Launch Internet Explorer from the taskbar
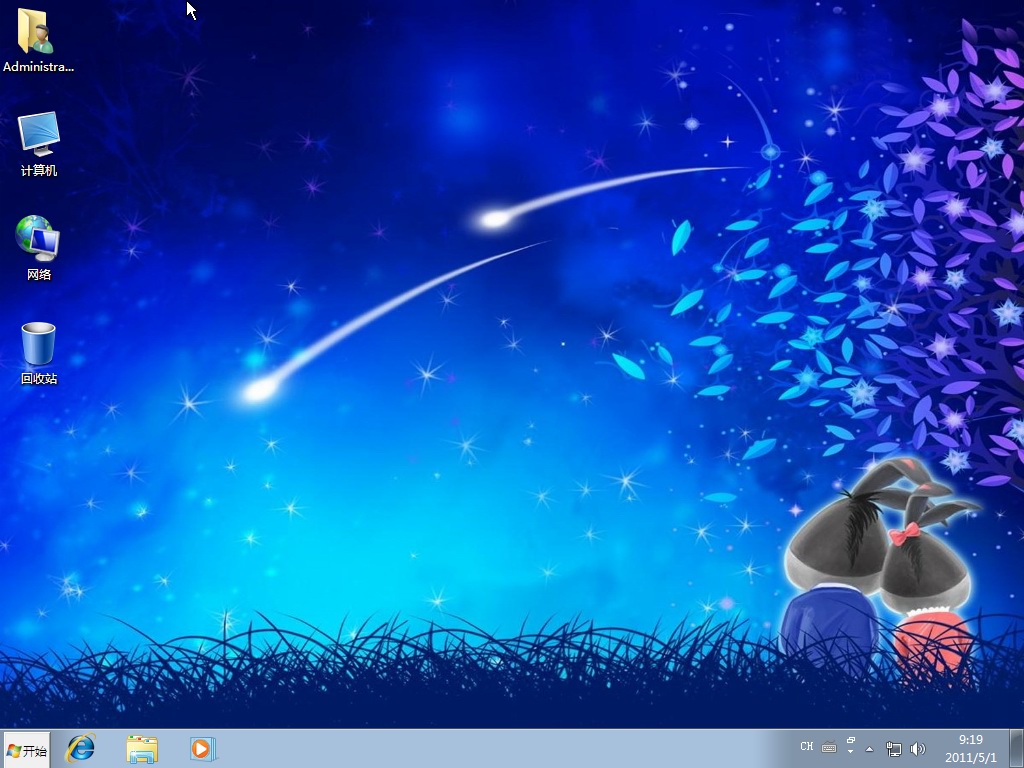The image size is (1024, 768). 80,749
